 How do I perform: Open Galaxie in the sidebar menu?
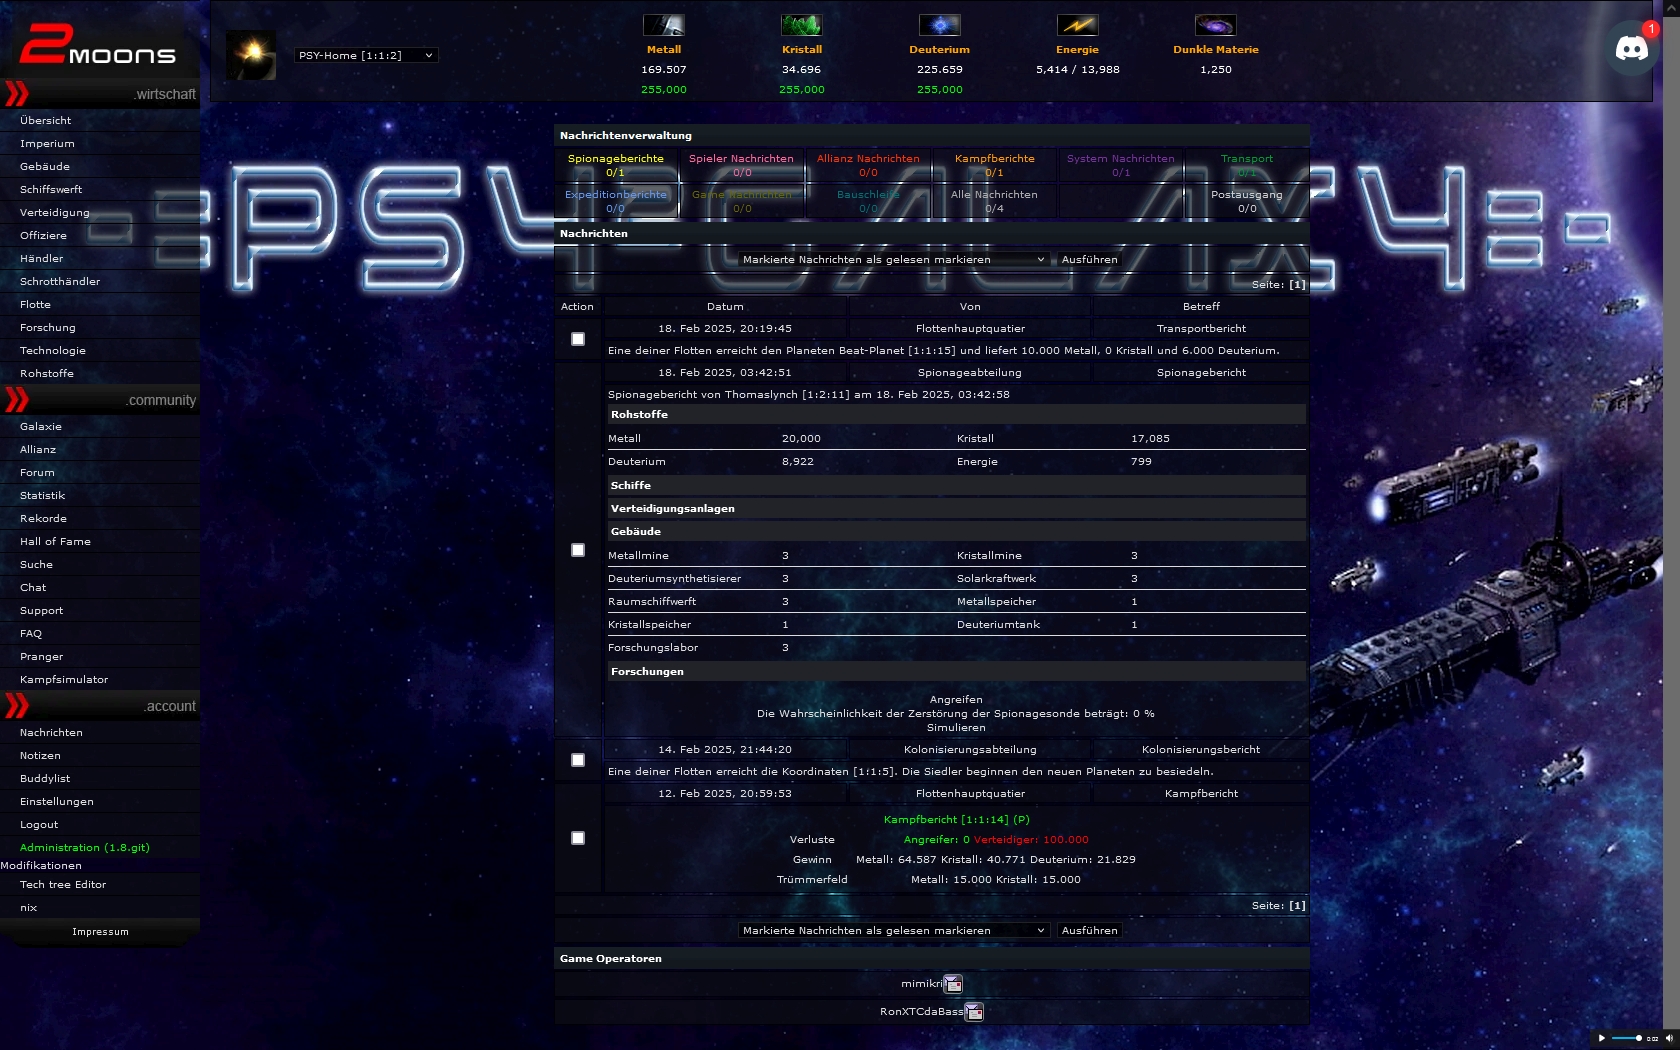coord(41,427)
